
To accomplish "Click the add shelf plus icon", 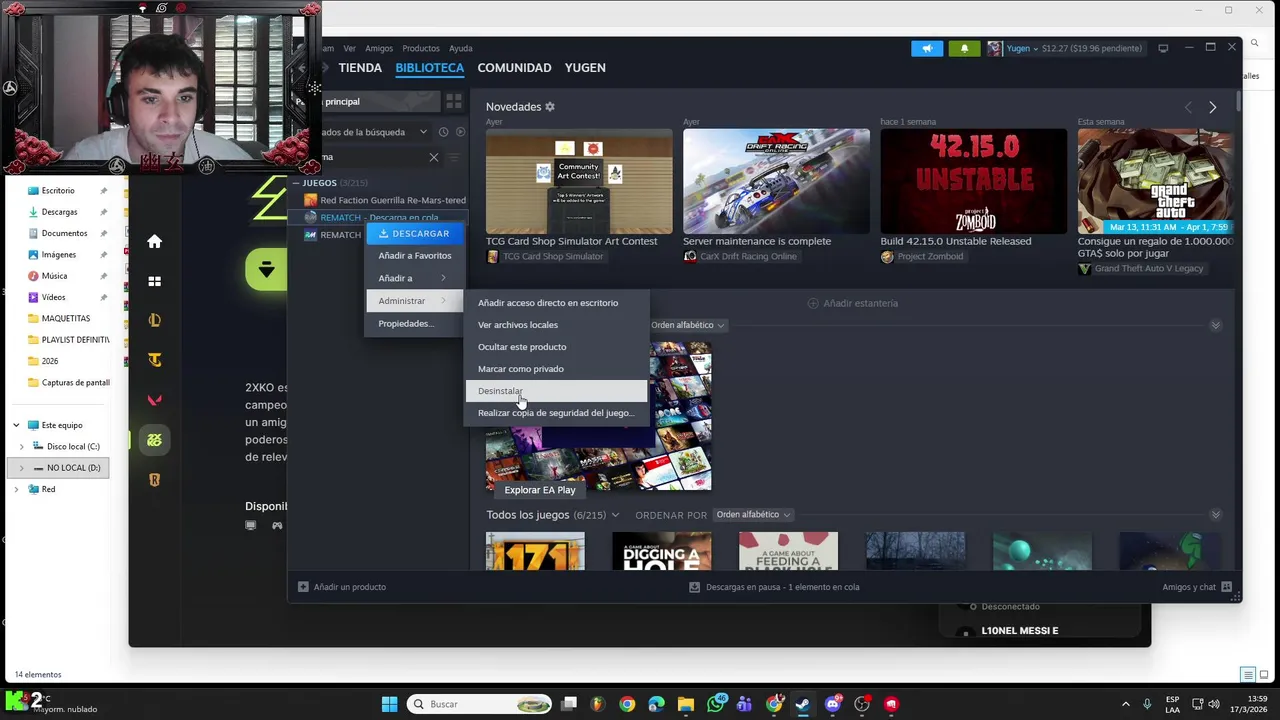I will (813, 303).
